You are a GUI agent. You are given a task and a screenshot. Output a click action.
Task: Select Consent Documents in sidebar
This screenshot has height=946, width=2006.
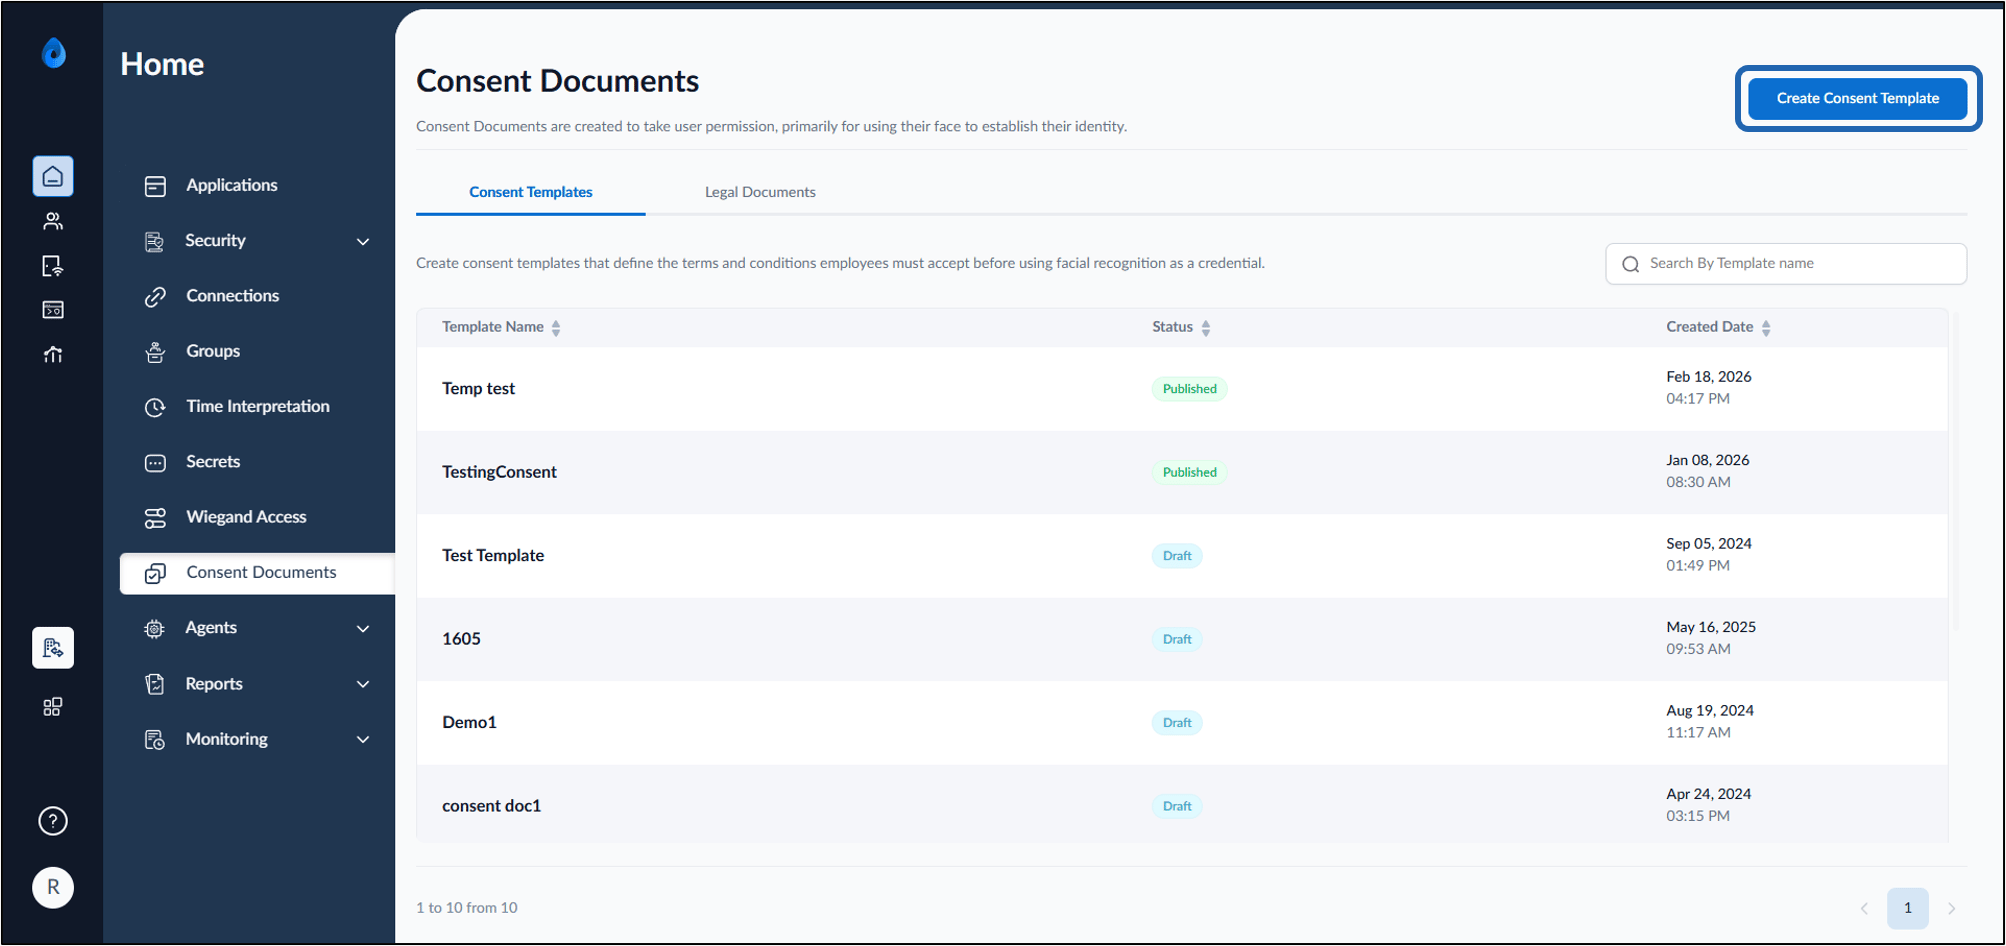click(x=258, y=573)
